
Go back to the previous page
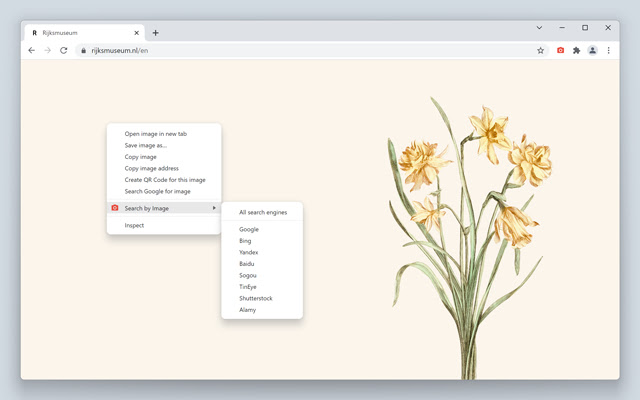click(x=32, y=50)
